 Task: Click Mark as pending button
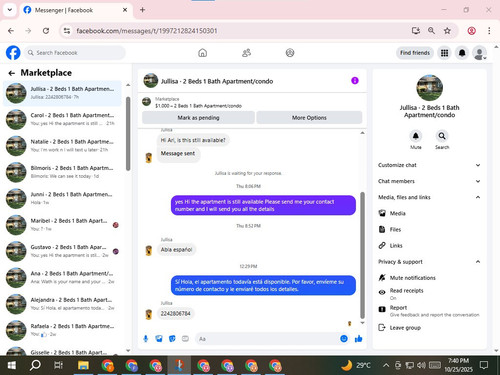(198, 118)
